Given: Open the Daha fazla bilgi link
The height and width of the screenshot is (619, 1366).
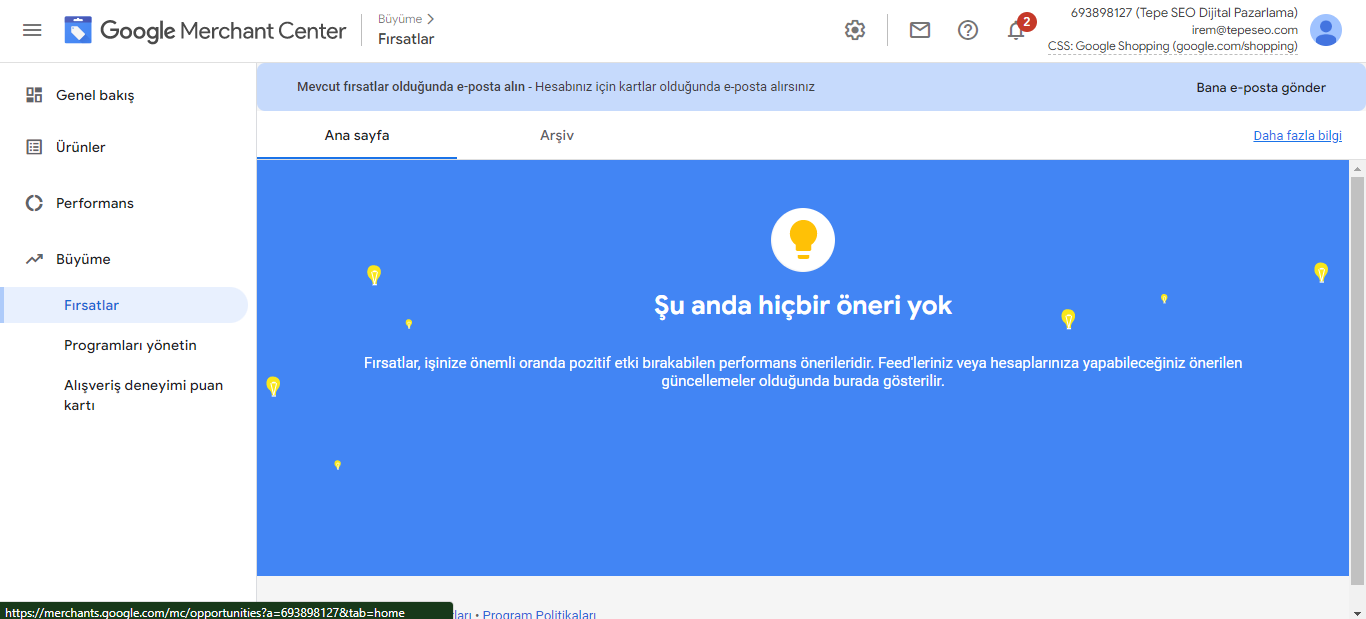Looking at the screenshot, I should 1297,136.
